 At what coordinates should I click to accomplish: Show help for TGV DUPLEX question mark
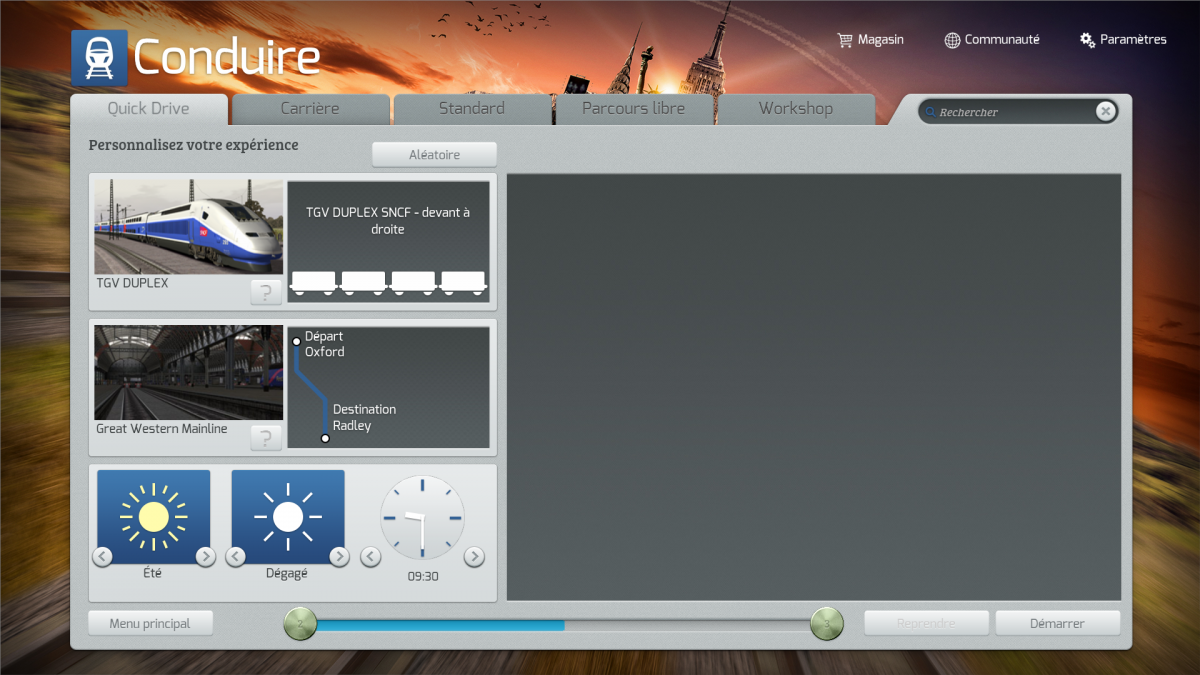(266, 293)
